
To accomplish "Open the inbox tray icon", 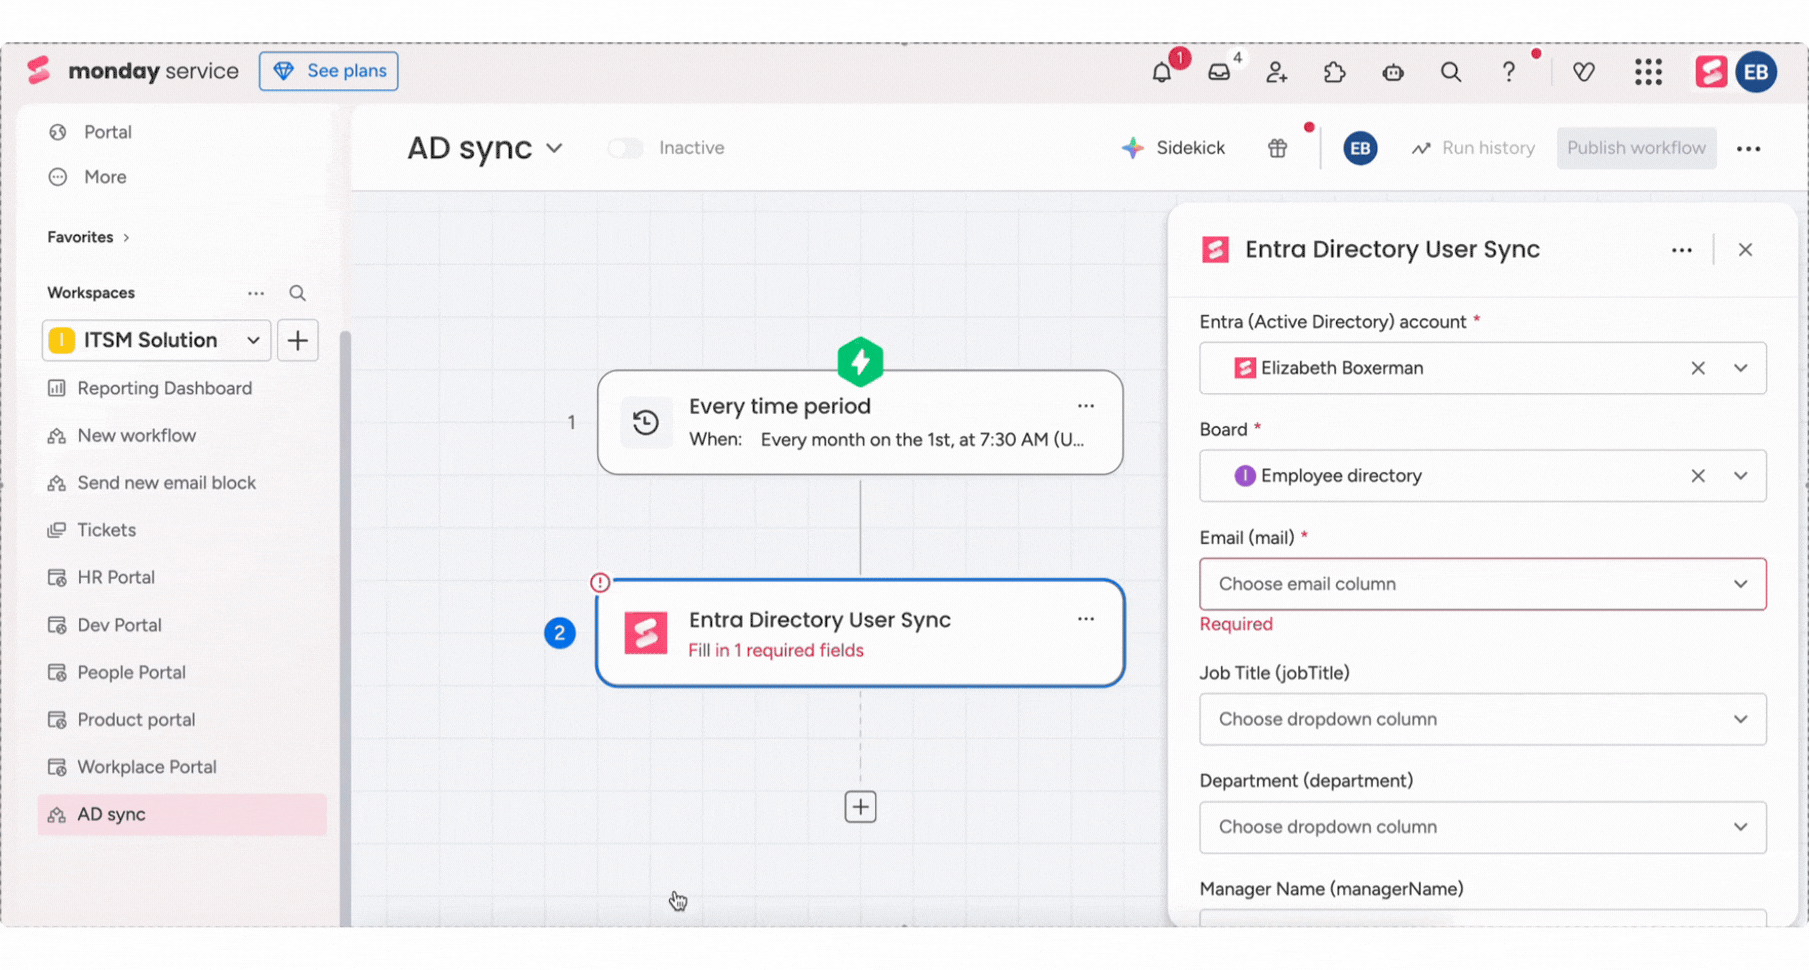I will point(1219,72).
